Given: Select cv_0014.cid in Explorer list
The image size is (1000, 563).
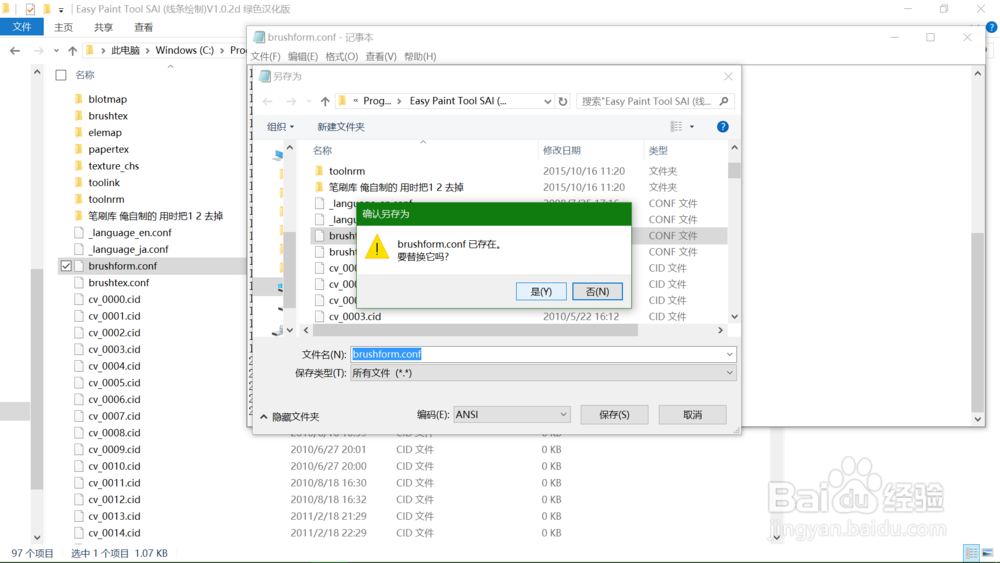Looking at the screenshot, I should coord(114,533).
